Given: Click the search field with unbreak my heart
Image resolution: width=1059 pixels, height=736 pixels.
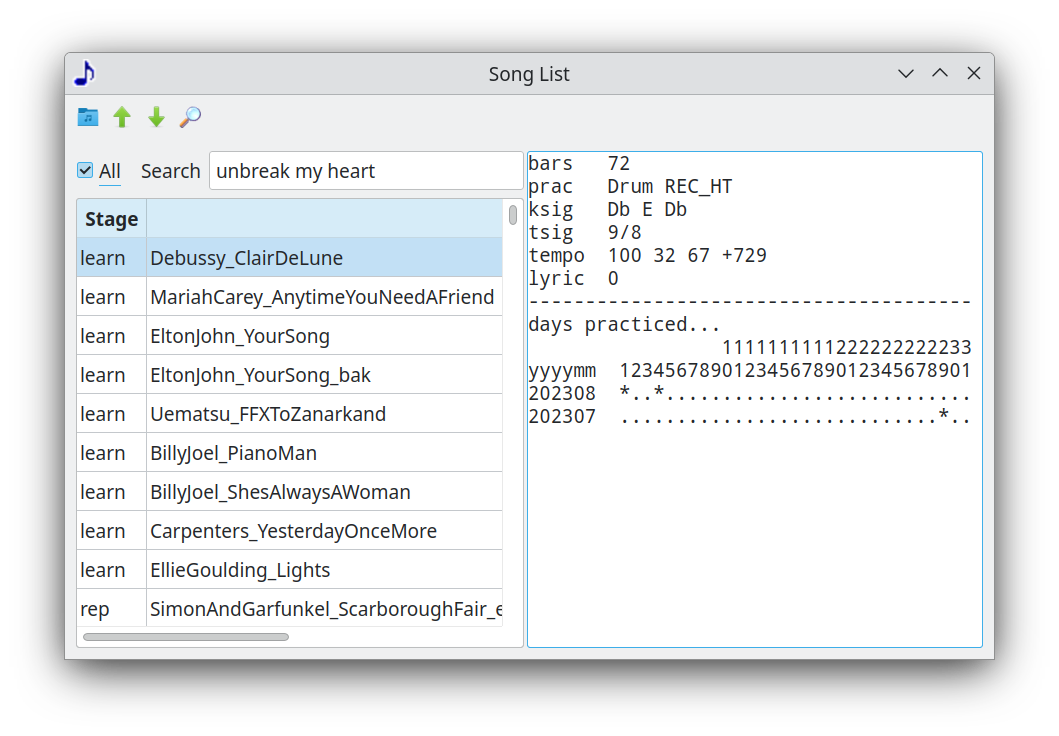Looking at the screenshot, I should click(365, 171).
